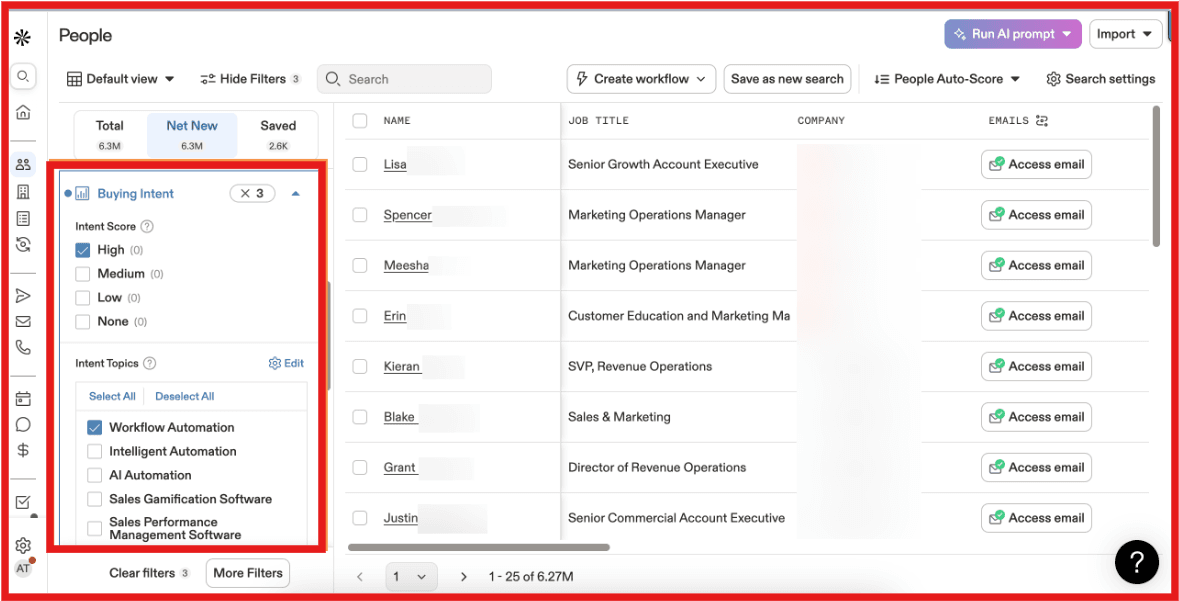Expand the Create workflow dropdown

coord(641,79)
